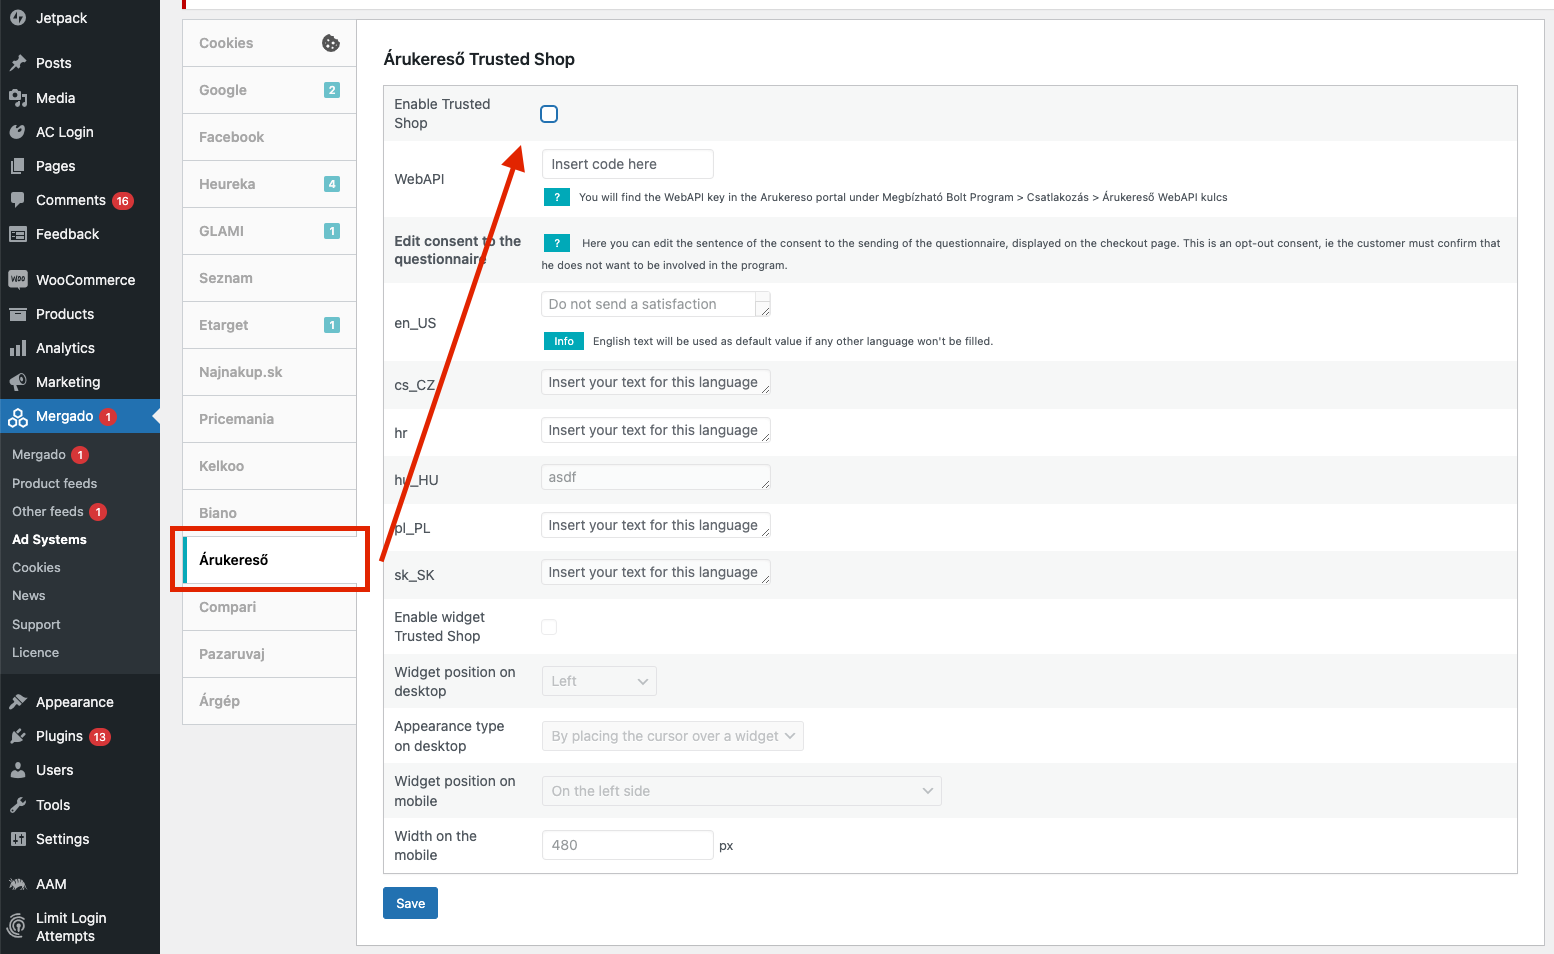Open Mergado item in Mergado submenu
Image resolution: width=1554 pixels, height=954 pixels.
(x=39, y=454)
